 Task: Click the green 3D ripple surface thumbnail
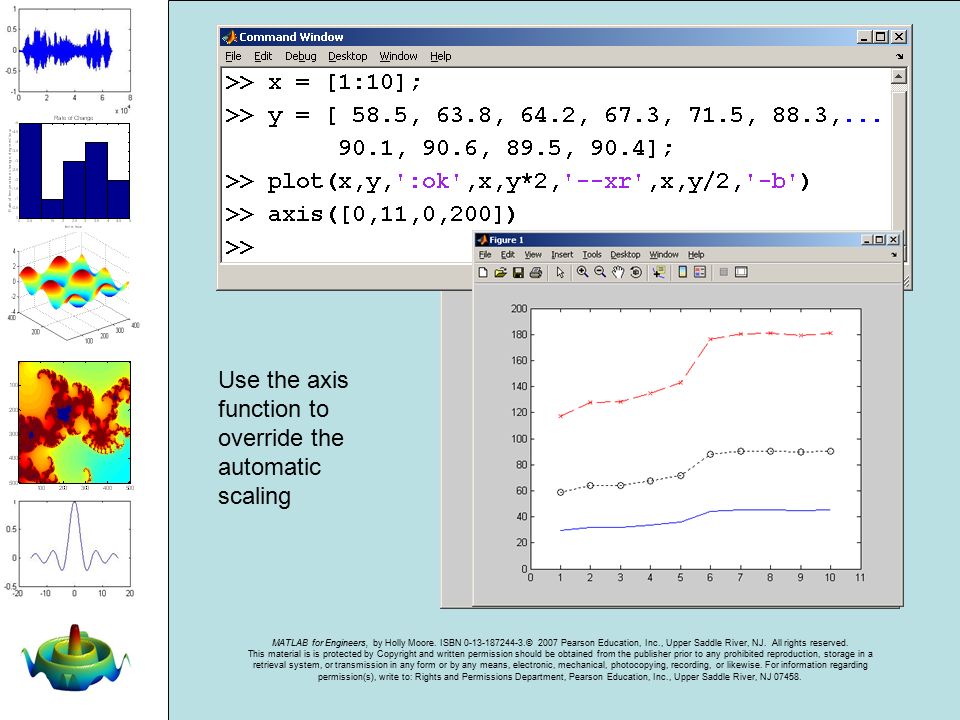(75, 659)
